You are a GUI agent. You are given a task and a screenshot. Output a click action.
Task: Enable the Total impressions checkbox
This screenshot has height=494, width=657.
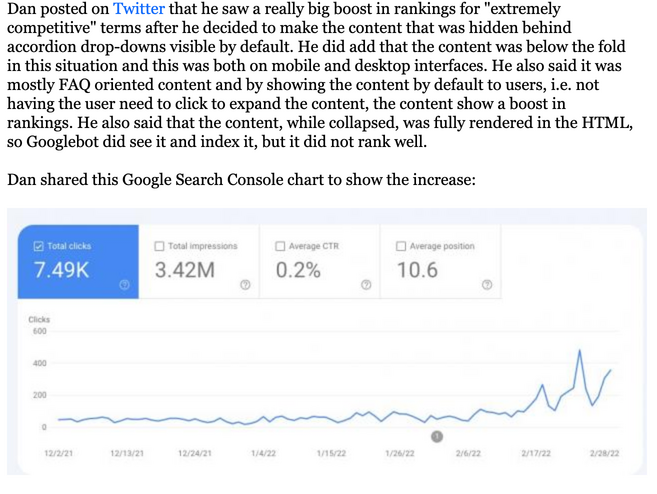(159, 246)
